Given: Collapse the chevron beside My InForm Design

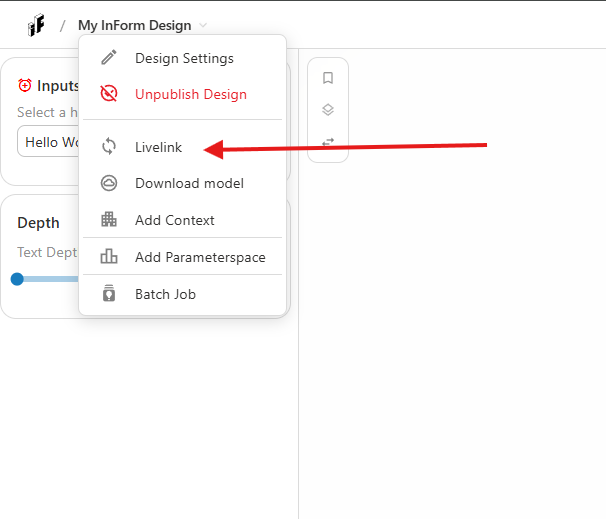Looking at the screenshot, I should [x=204, y=25].
